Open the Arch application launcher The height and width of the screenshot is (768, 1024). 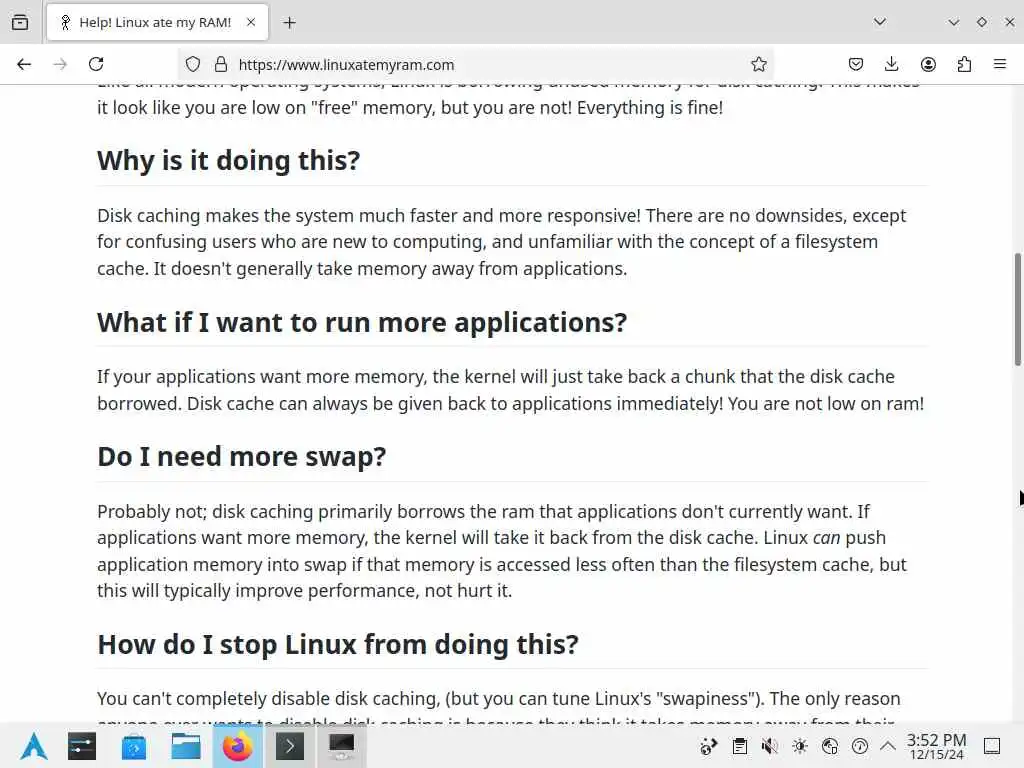(x=34, y=746)
